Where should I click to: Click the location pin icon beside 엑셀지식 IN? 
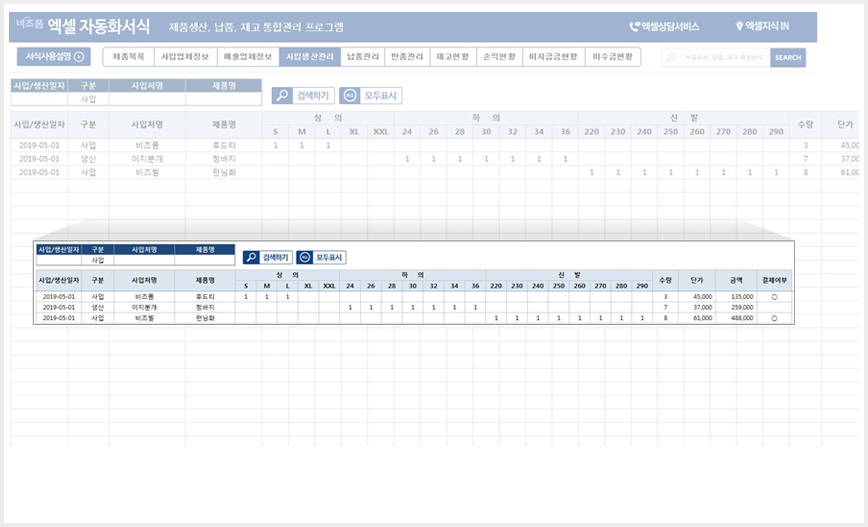point(738,26)
